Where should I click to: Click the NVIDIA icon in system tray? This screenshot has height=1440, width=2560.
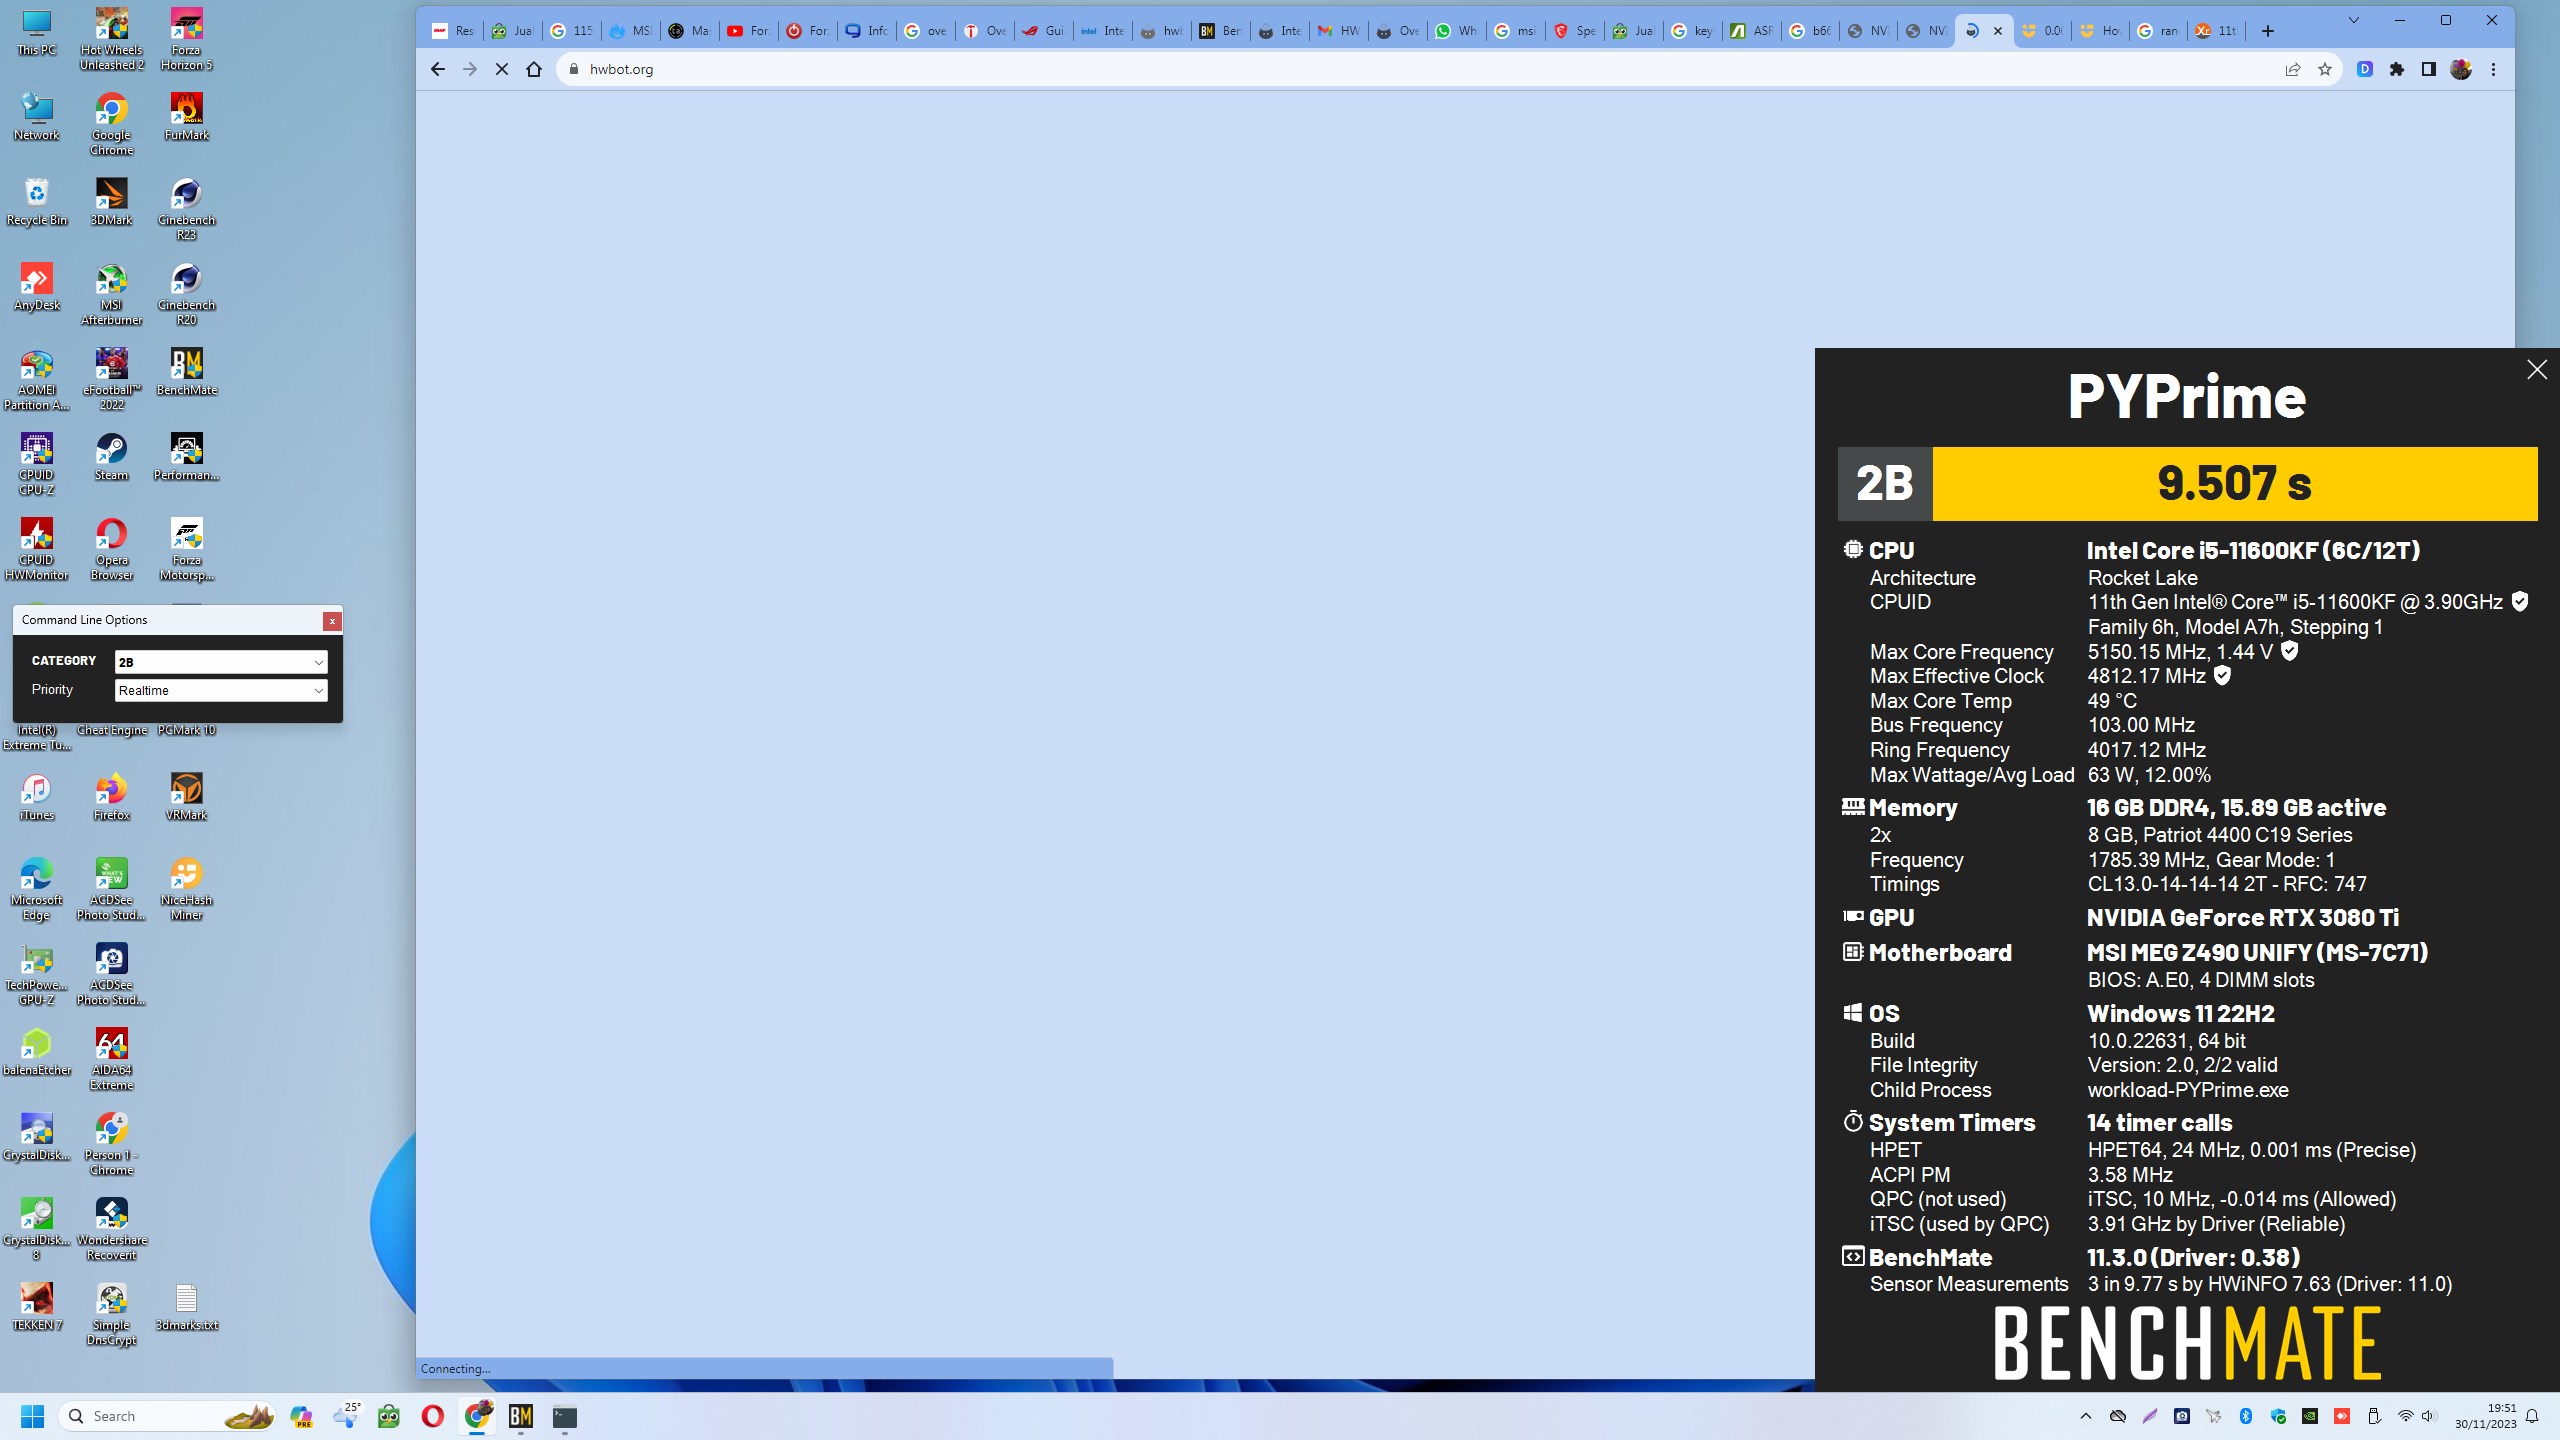(2310, 1416)
